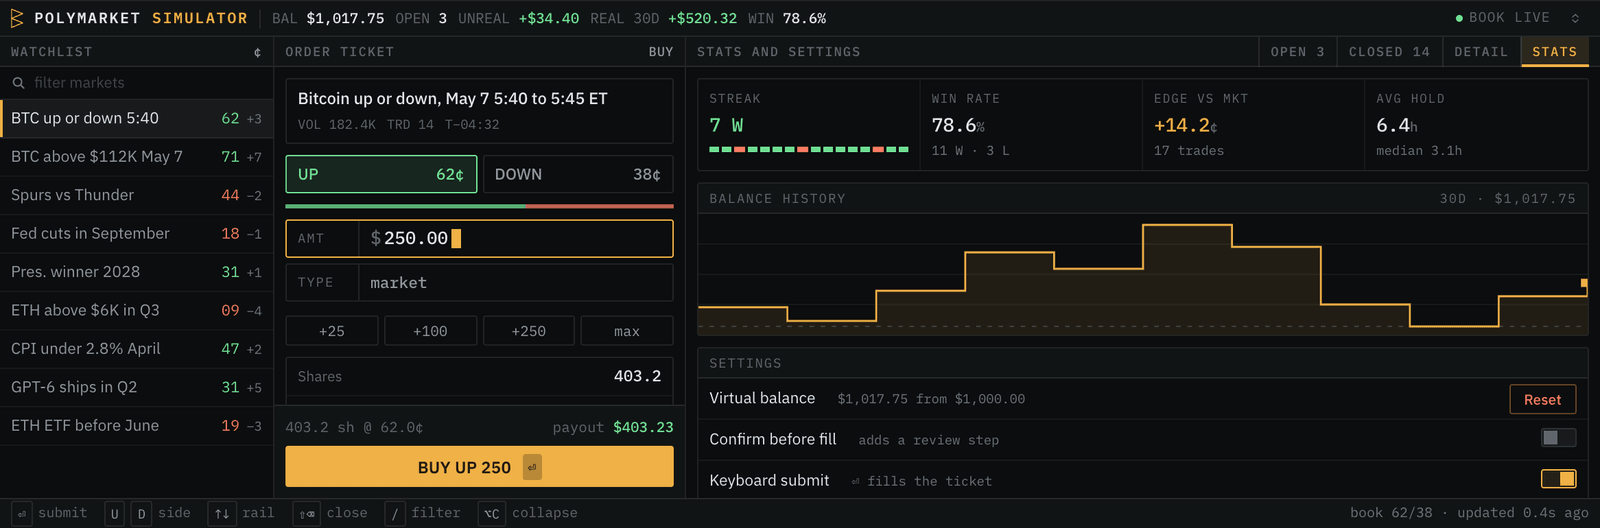Select BTC up or down 5:40 market

[x=137, y=118]
